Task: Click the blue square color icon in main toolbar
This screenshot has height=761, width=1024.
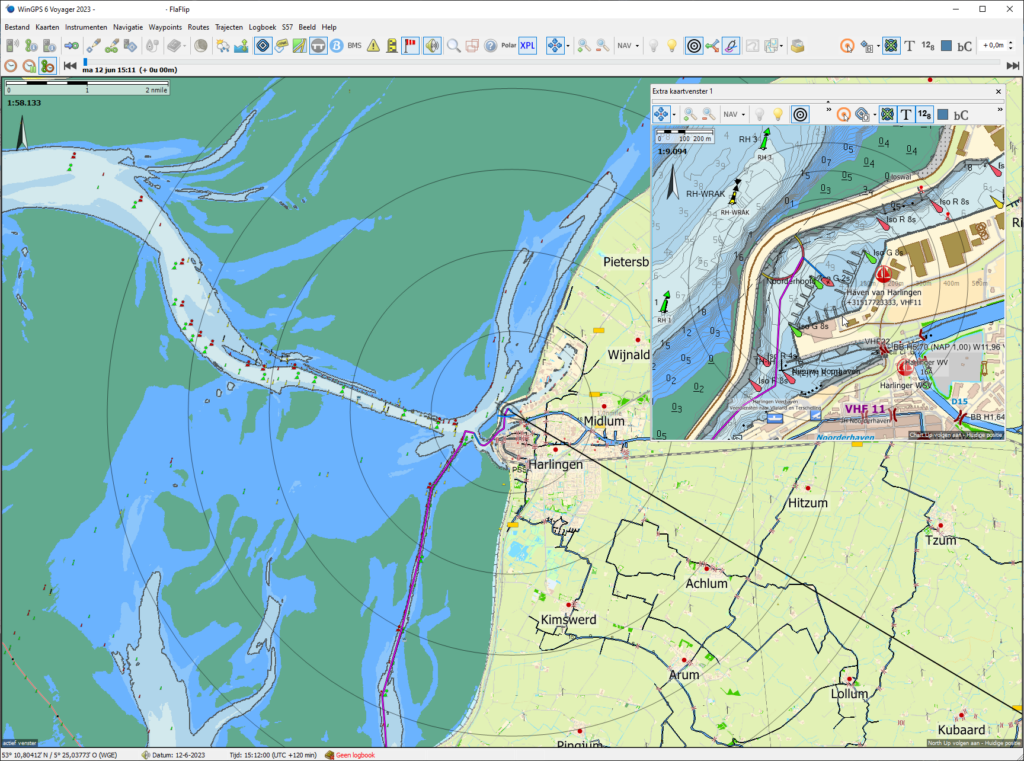Action: (x=946, y=46)
